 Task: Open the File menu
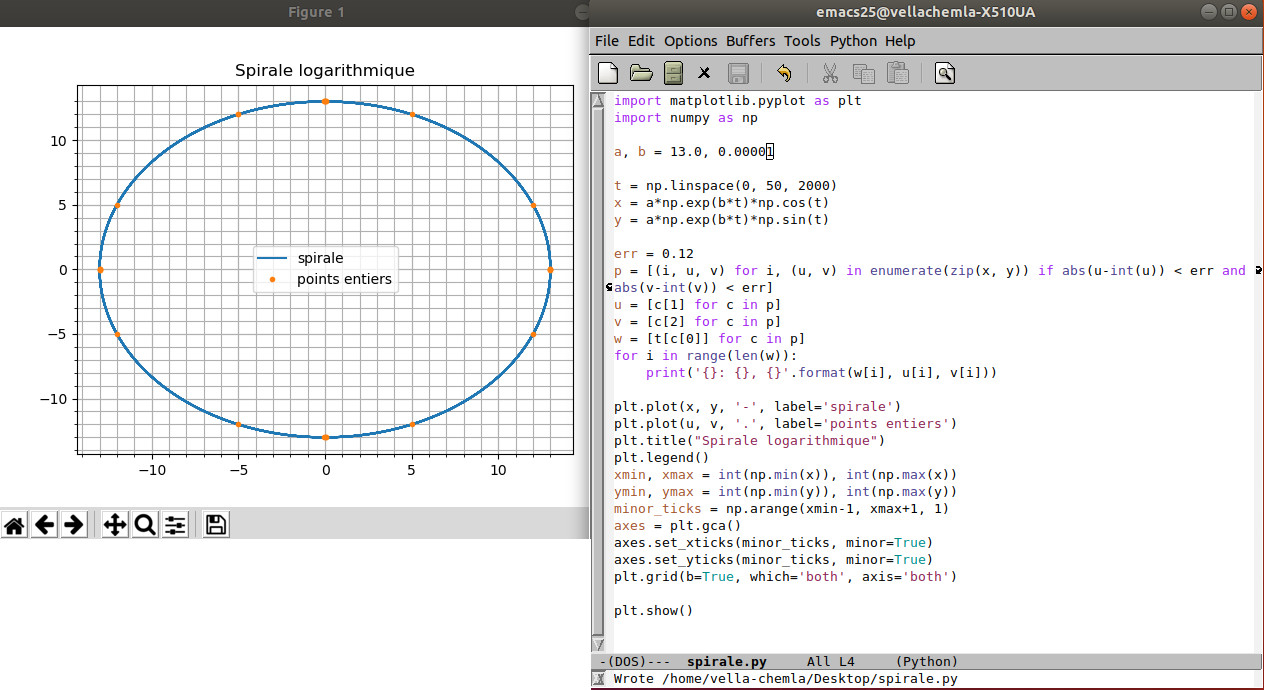coord(606,41)
